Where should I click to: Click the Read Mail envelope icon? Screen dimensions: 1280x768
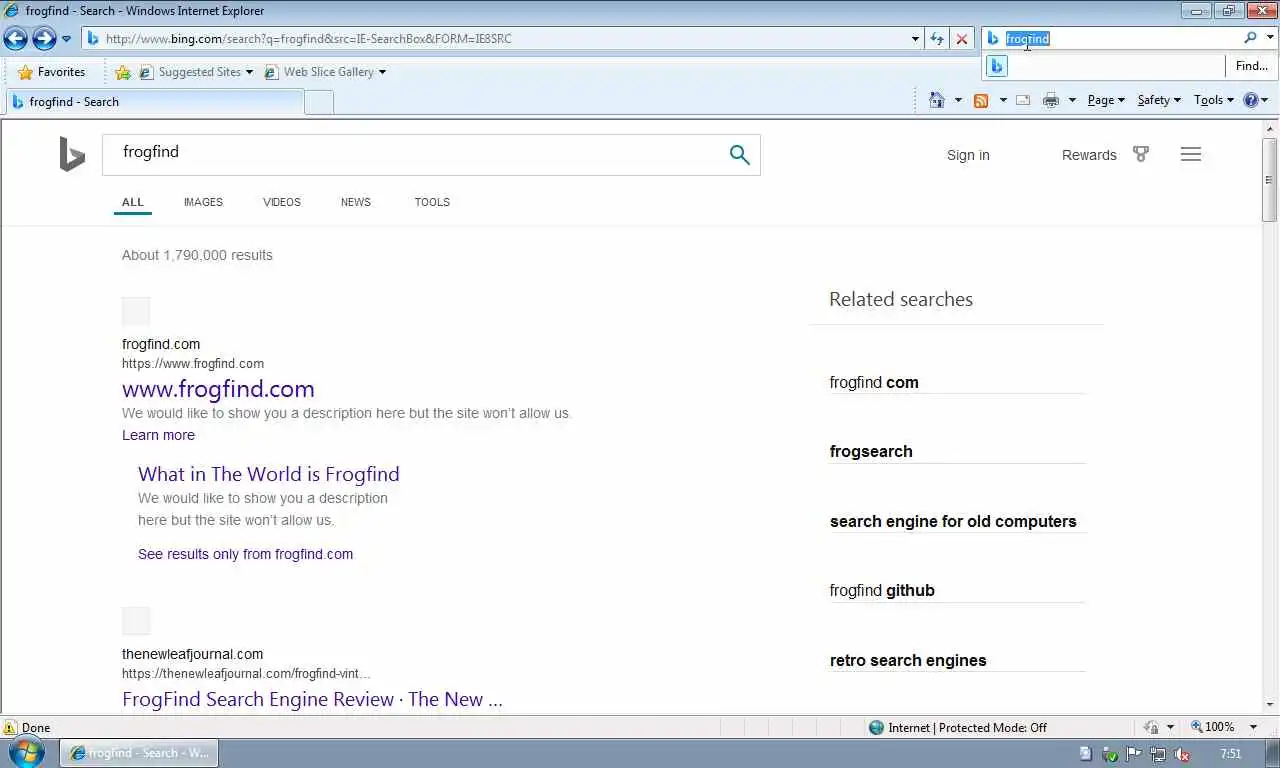[1023, 100]
